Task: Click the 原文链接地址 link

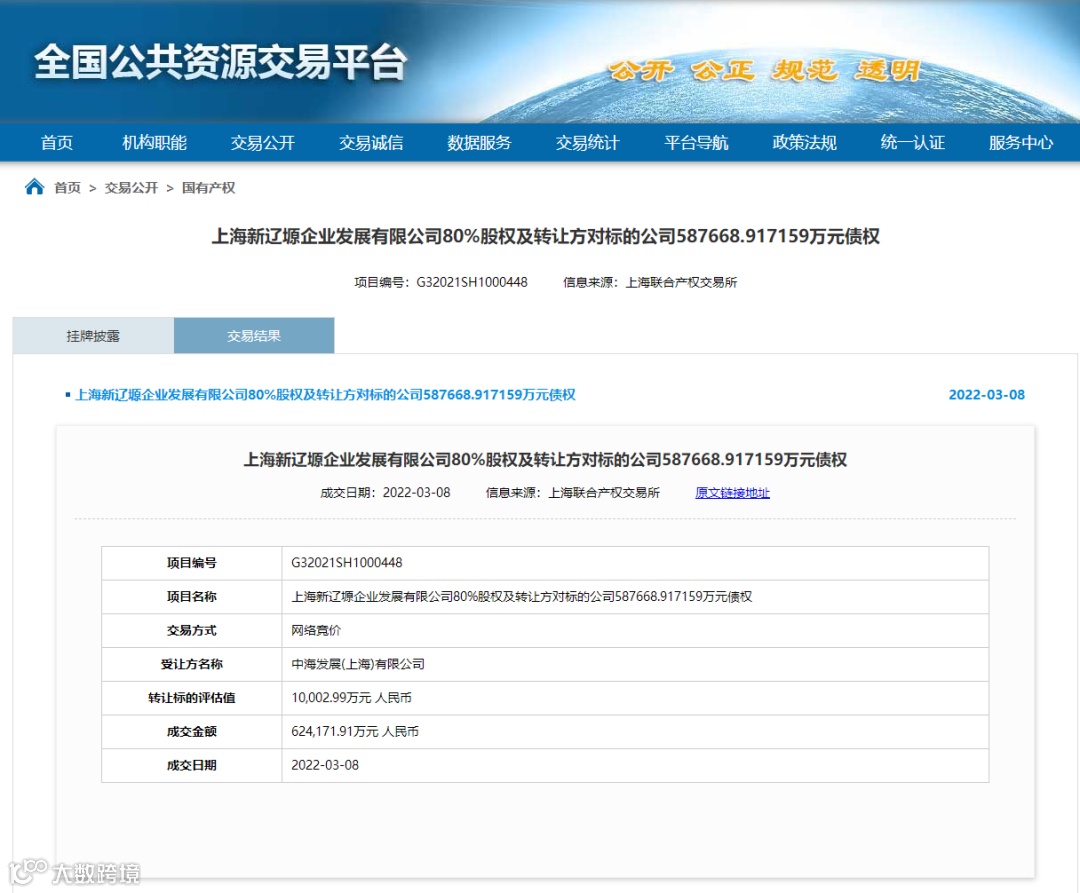Action: pyautogui.click(x=732, y=493)
